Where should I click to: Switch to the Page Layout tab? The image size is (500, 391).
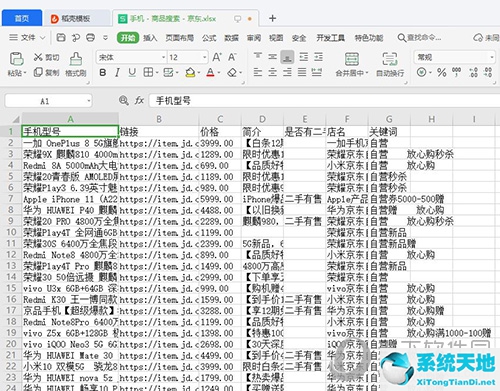click(180, 38)
